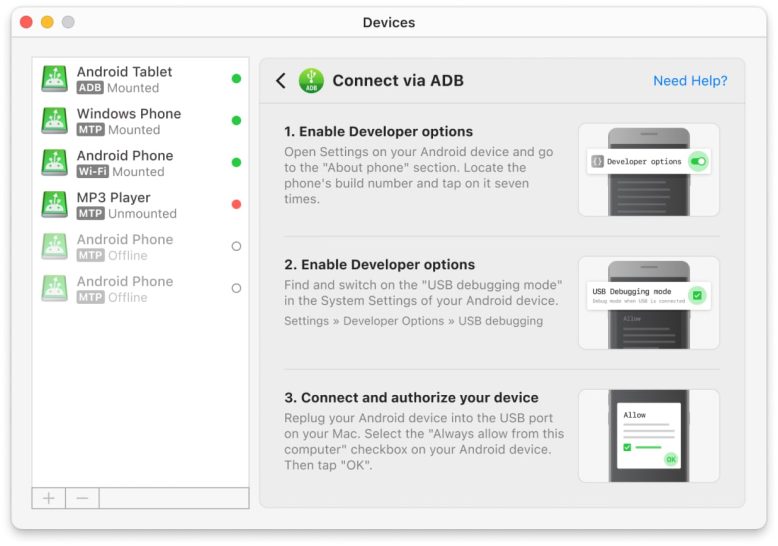Click USB Debugging checkbox in illustration

(x=697, y=295)
